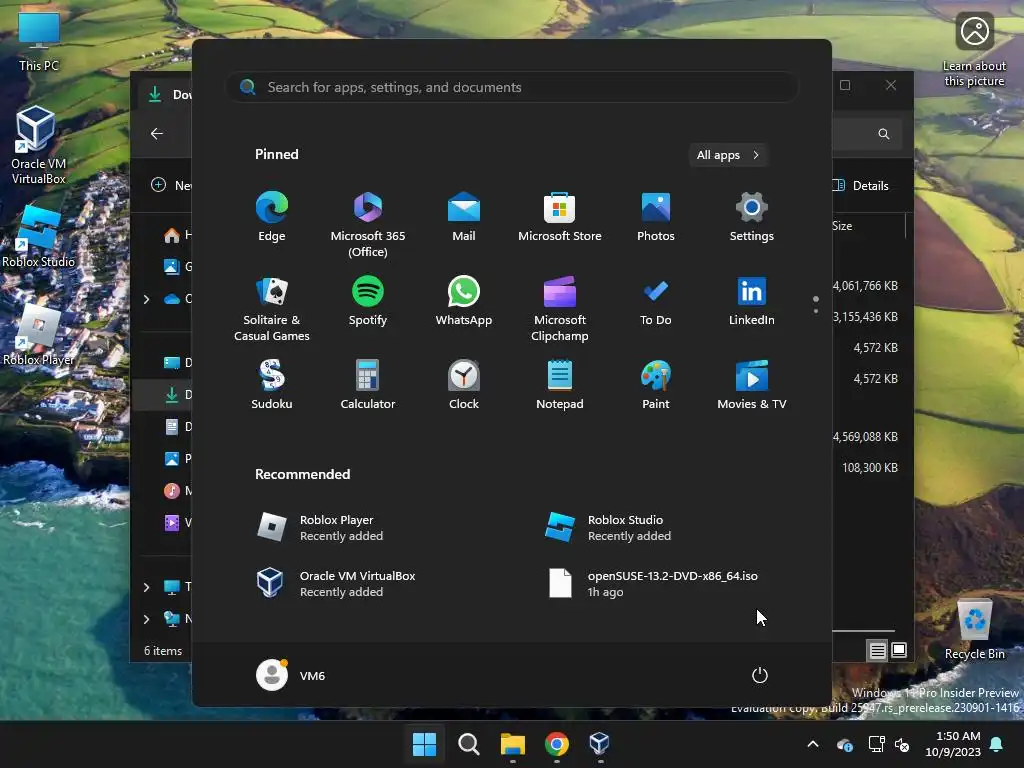Open LinkedIn app

(x=752, y=302)
